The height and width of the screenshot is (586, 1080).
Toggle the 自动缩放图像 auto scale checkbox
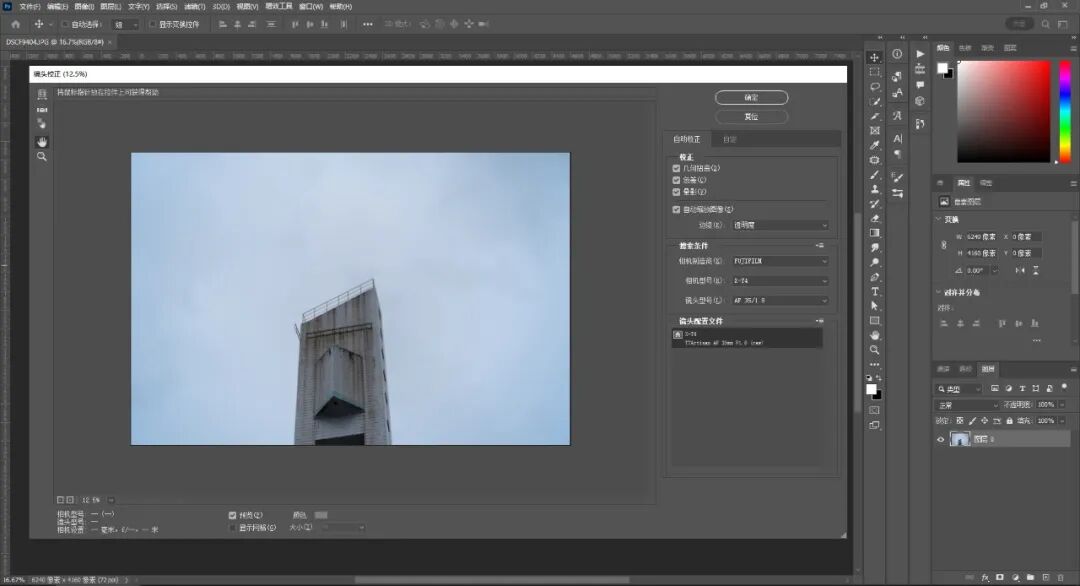point(677,209)
